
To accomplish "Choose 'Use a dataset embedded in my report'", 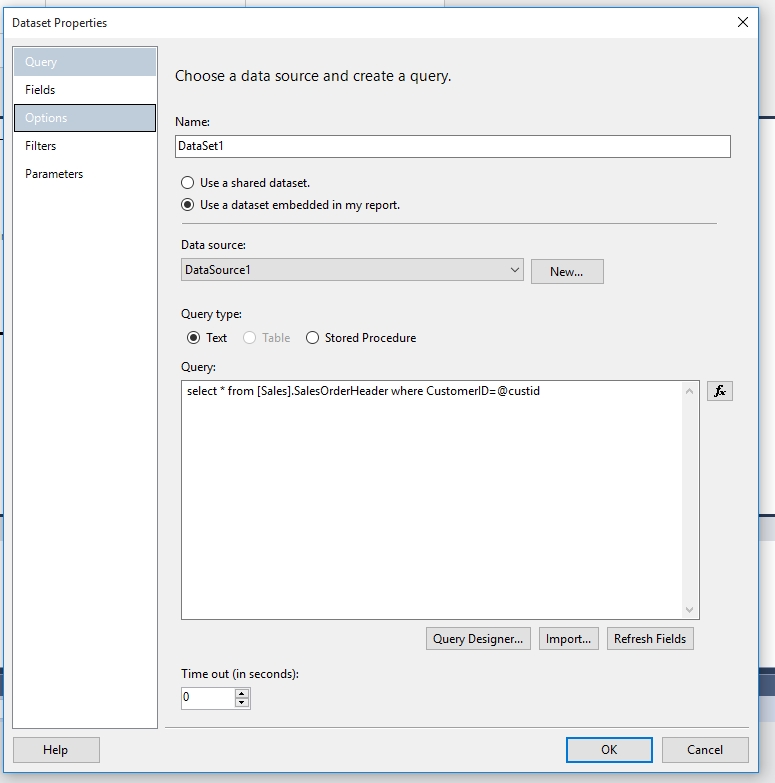I will (187, 205).
